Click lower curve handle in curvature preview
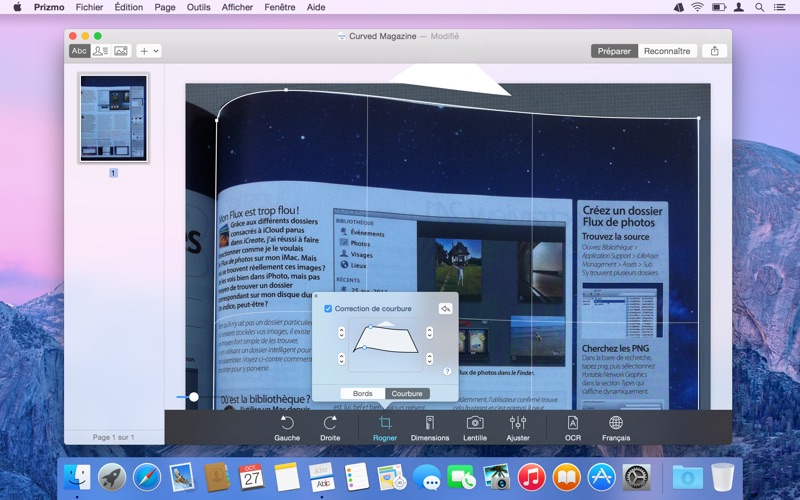 [x=364, y=347]
